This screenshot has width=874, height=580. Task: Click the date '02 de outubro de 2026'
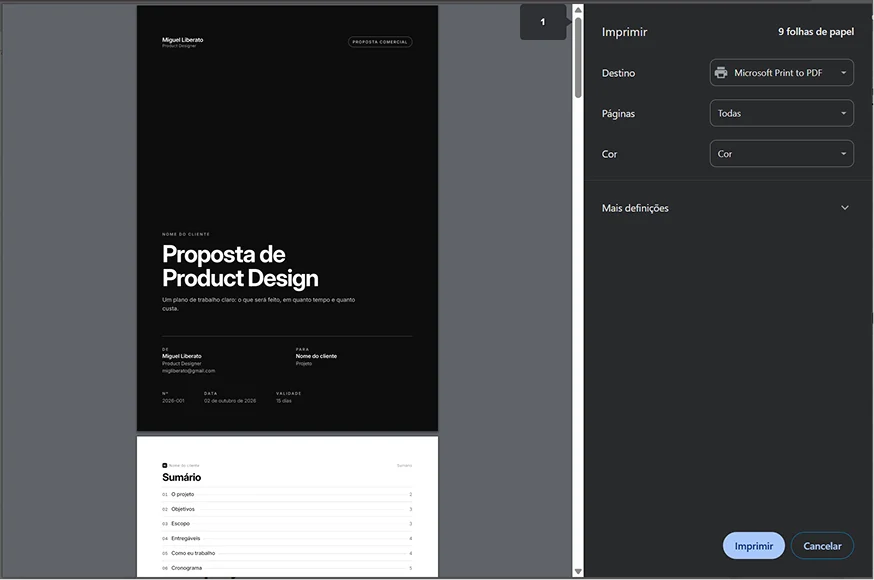point(230,401)
